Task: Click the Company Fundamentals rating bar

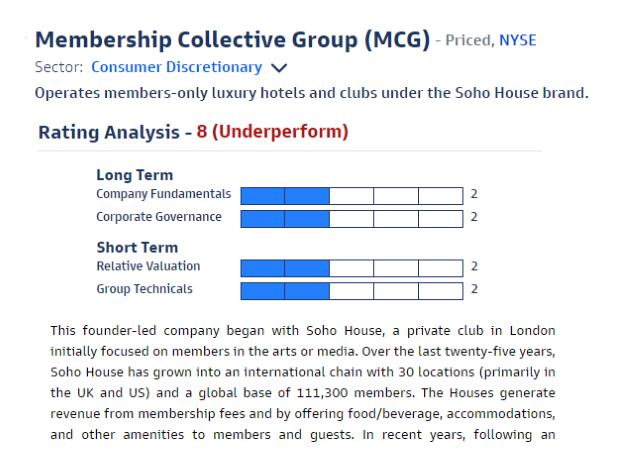Action: (x=352, y=196)
